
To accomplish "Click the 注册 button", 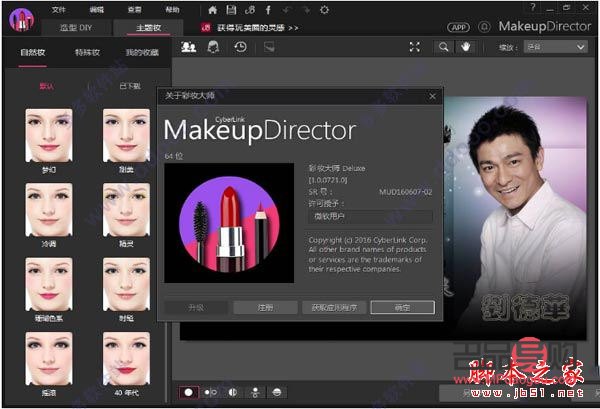I will pyautogui.click(x=265, y=308).
